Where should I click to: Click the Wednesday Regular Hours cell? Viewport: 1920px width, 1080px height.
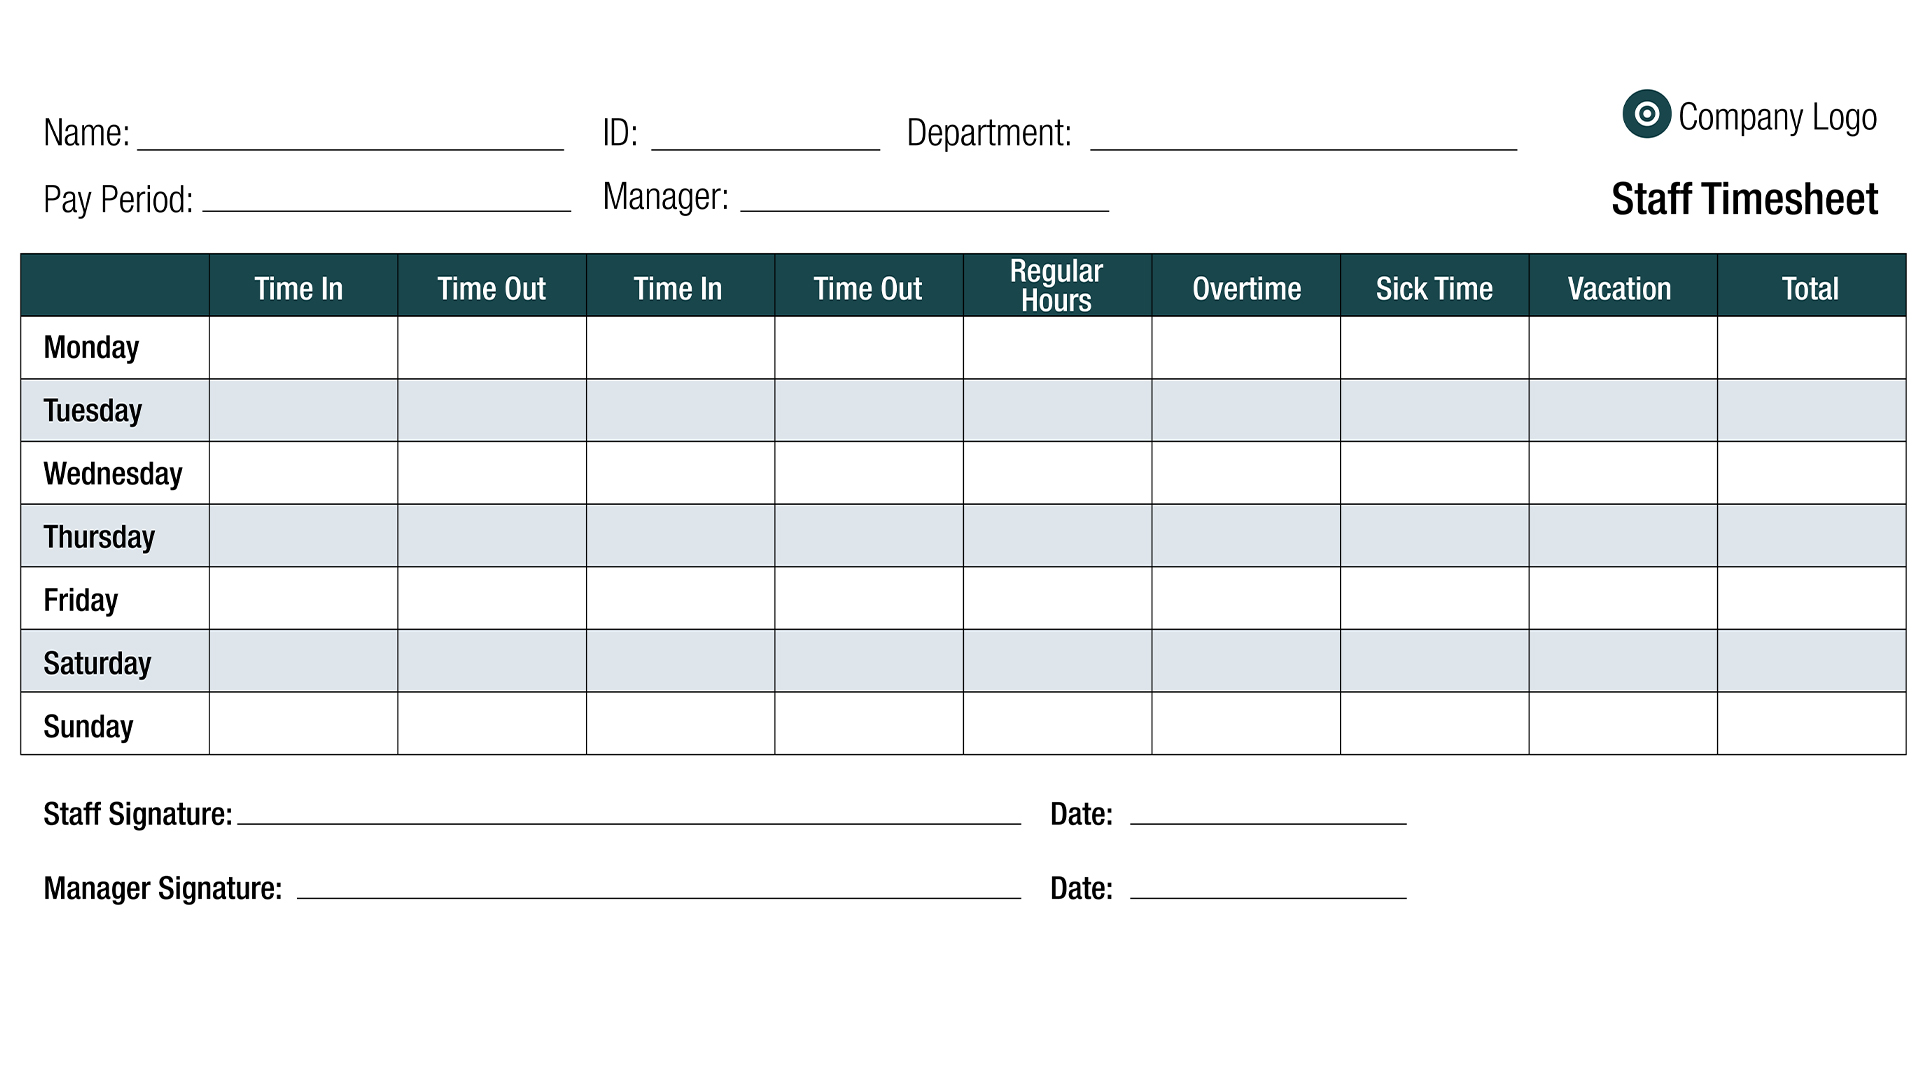(1057, 473)
